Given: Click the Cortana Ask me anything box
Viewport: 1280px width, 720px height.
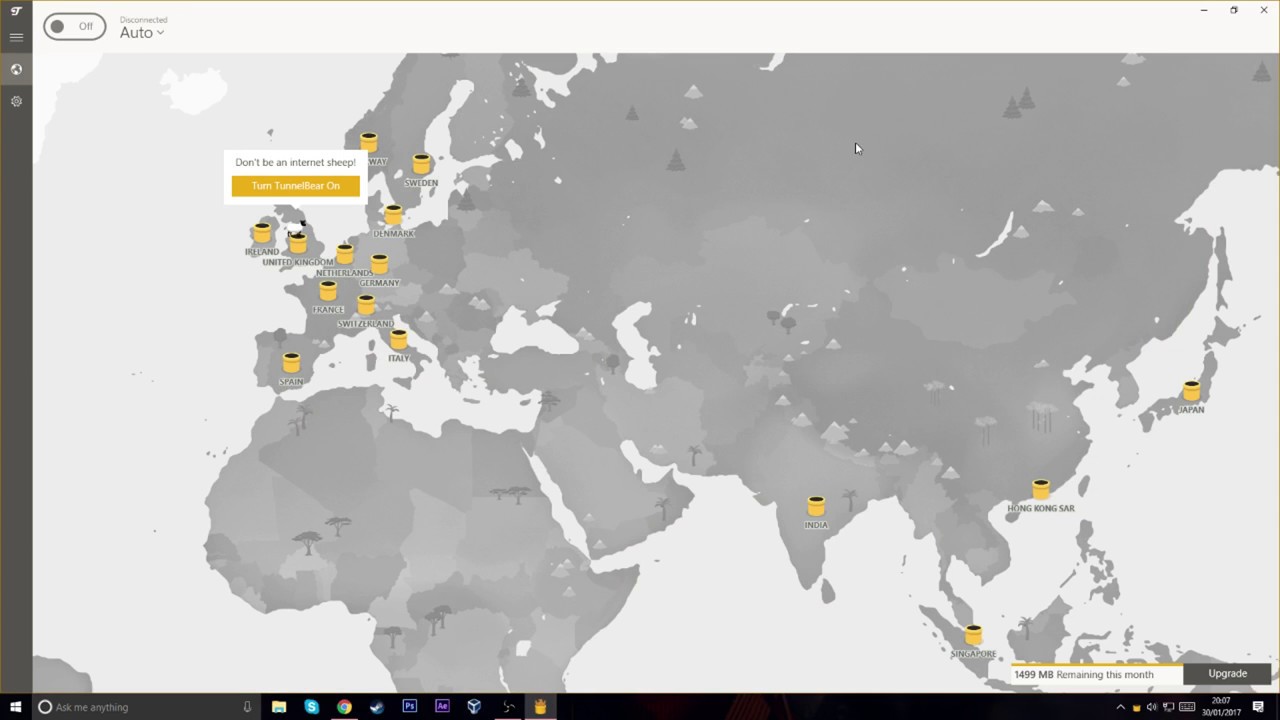Looking at the screenshot, I should pos(146,707).
